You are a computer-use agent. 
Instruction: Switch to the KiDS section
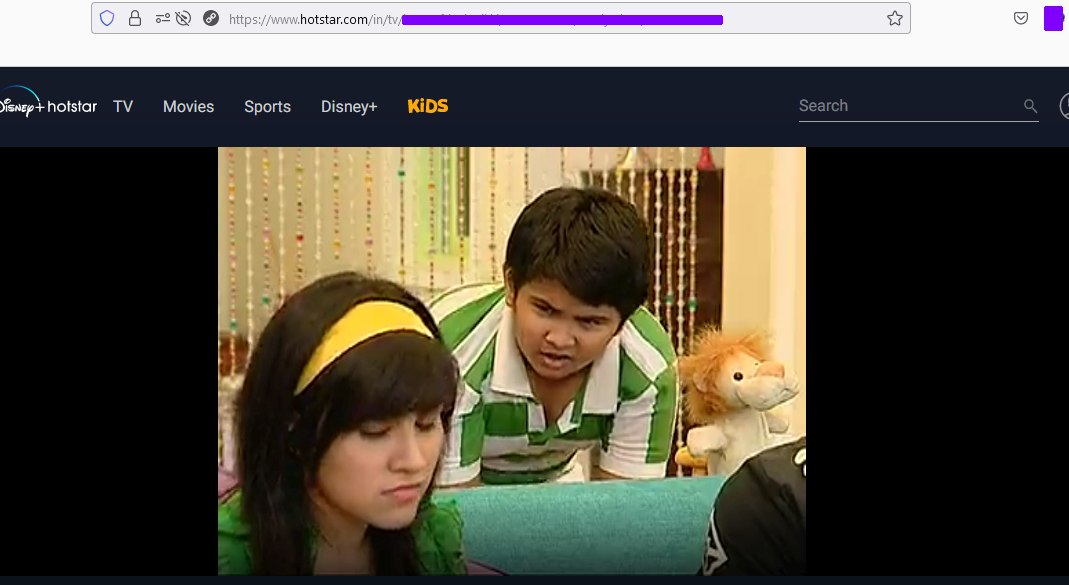427,106
